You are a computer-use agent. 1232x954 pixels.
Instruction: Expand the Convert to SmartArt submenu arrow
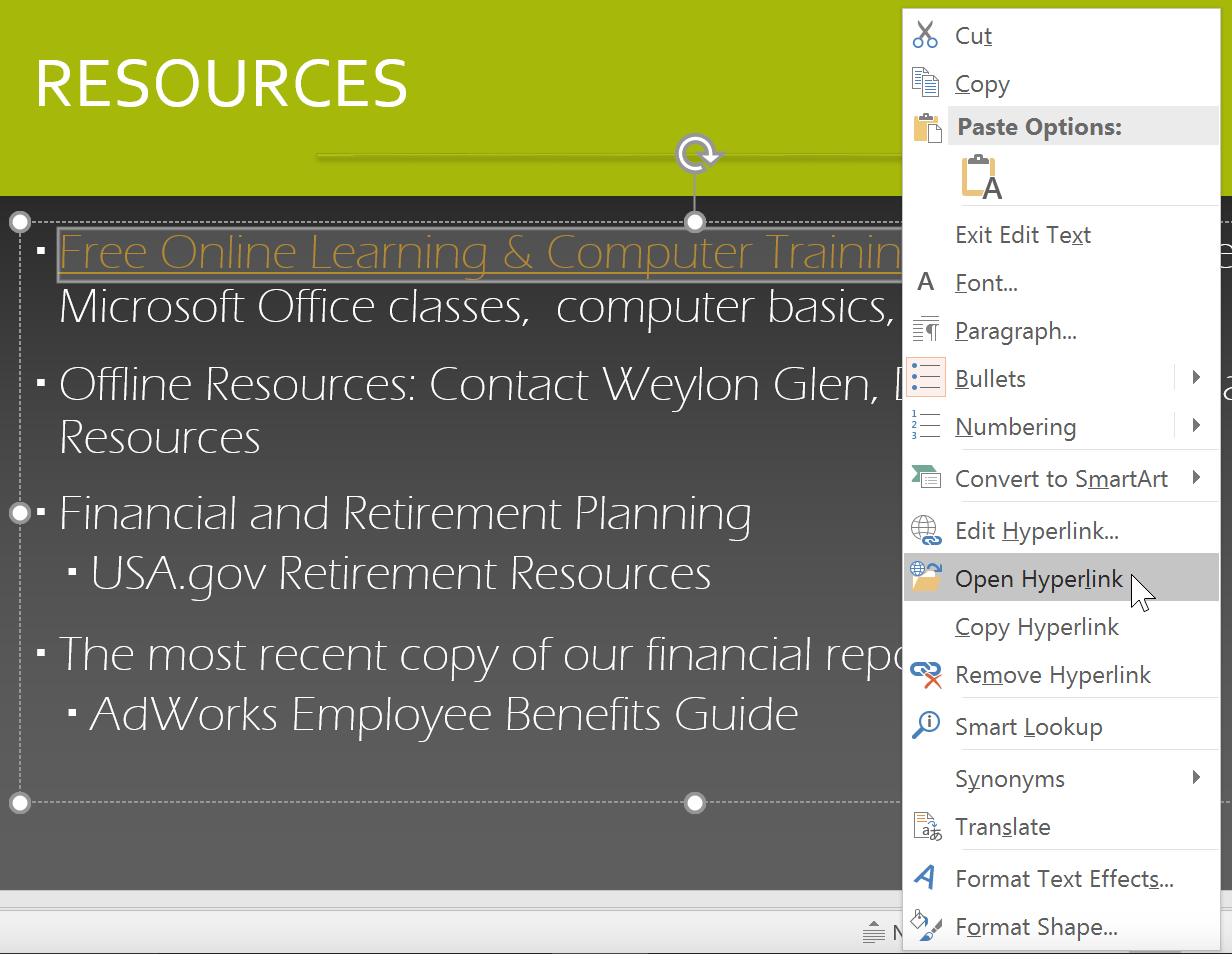[x=1196, y=478]
